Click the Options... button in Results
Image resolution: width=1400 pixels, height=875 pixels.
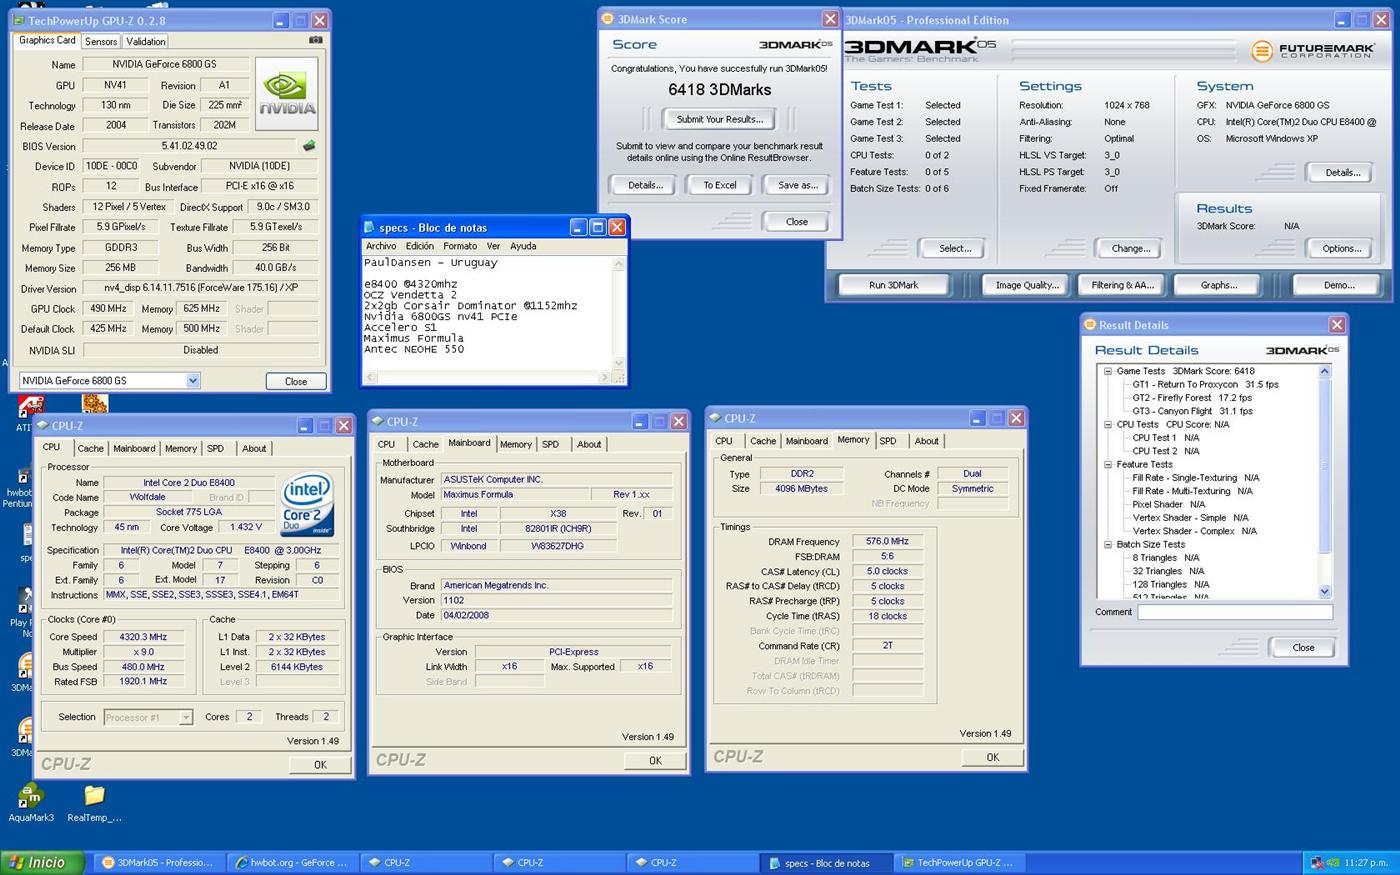[1342, 248]
